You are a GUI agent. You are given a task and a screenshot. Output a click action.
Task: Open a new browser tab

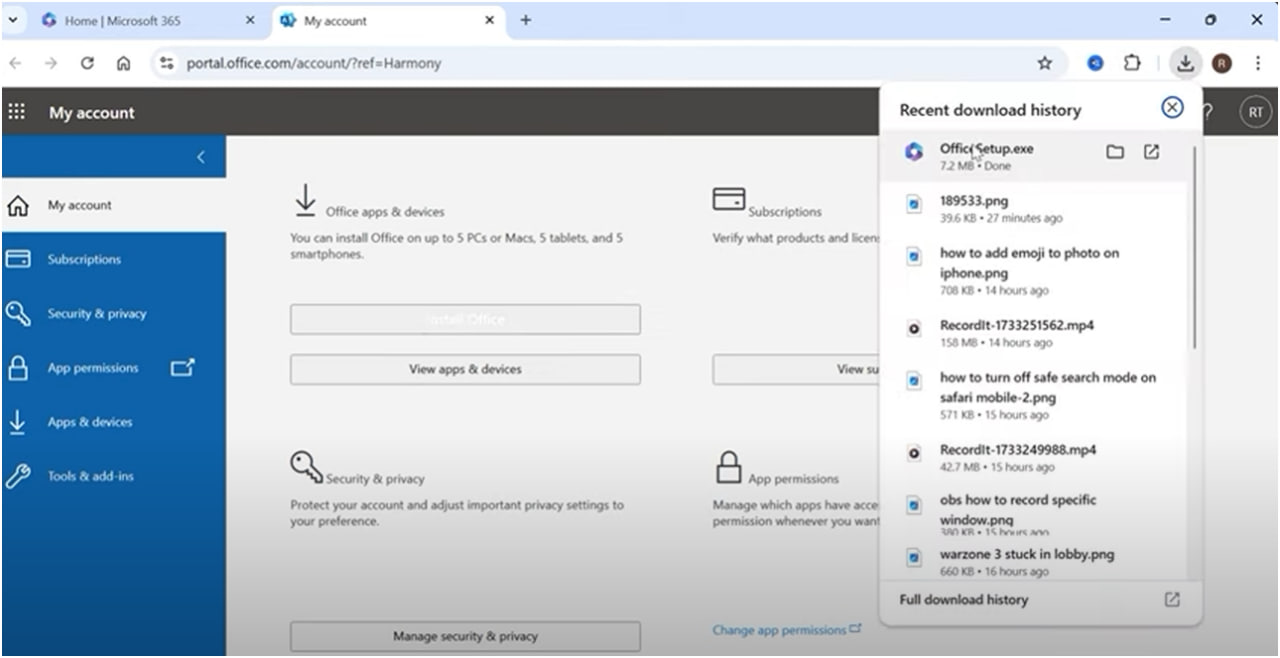tap(526, 20)
